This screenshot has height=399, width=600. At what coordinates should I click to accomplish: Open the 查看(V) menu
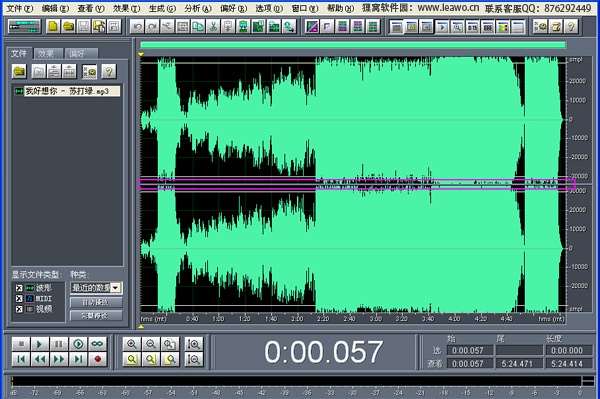coord(91,8)
